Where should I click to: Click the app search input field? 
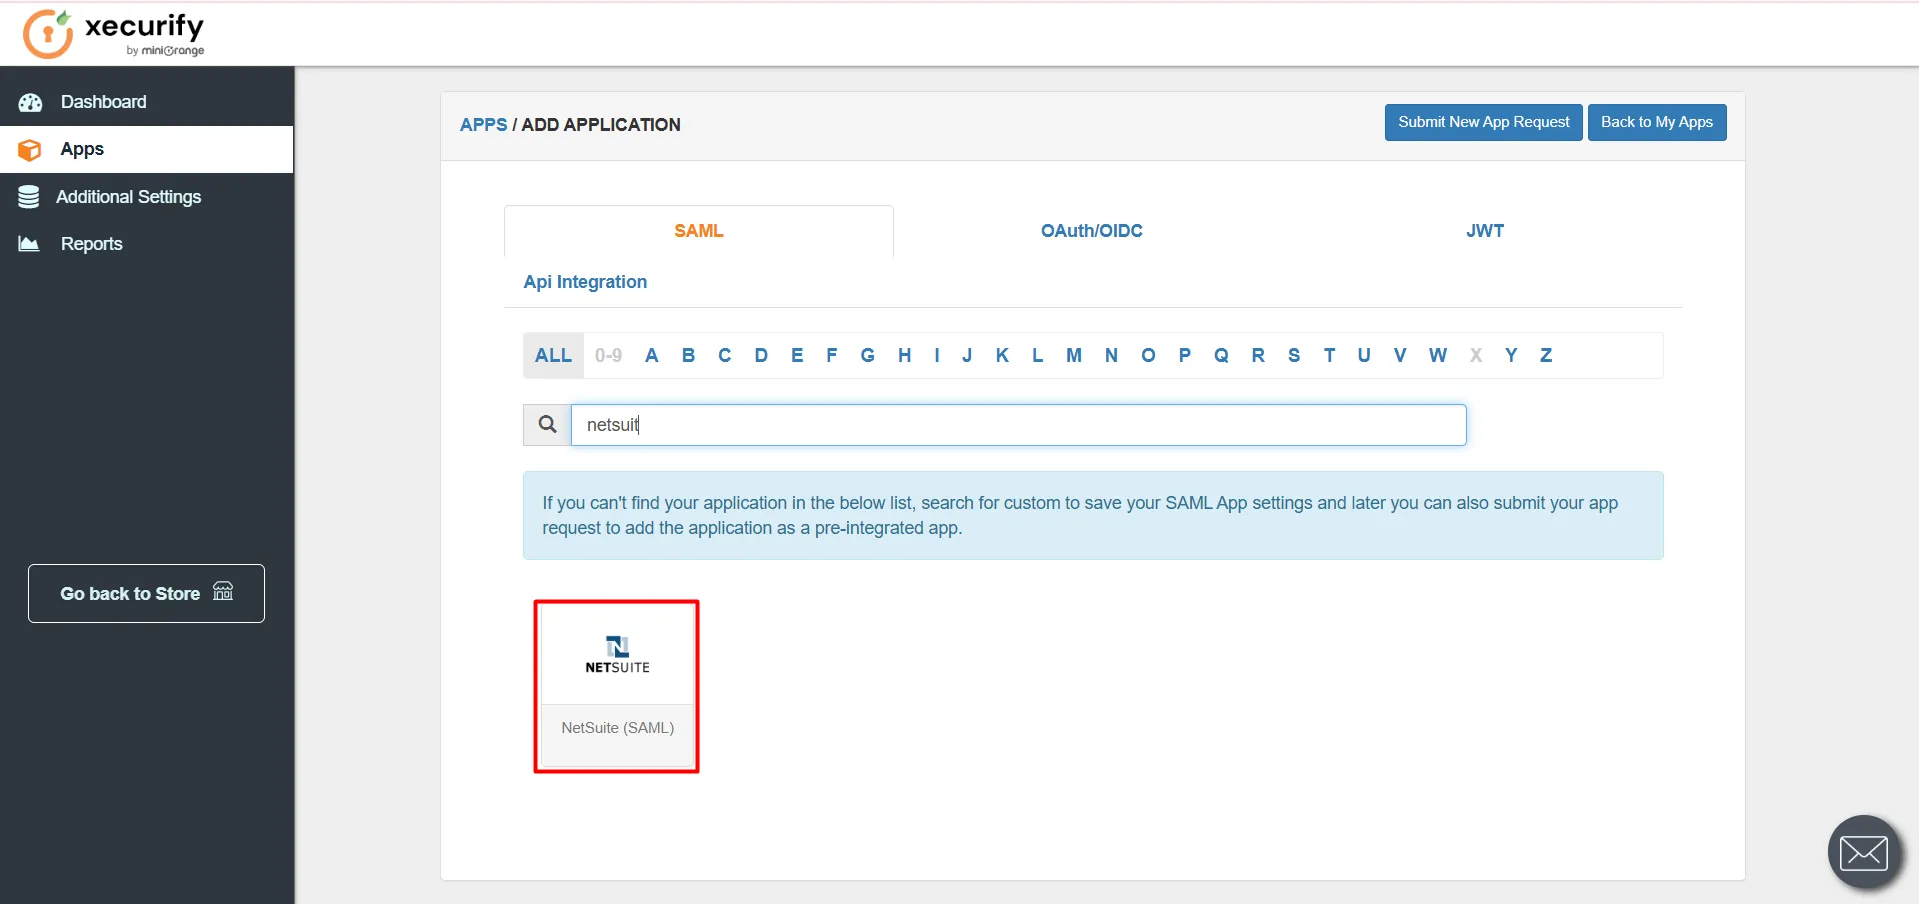[x=1018, y=425]
